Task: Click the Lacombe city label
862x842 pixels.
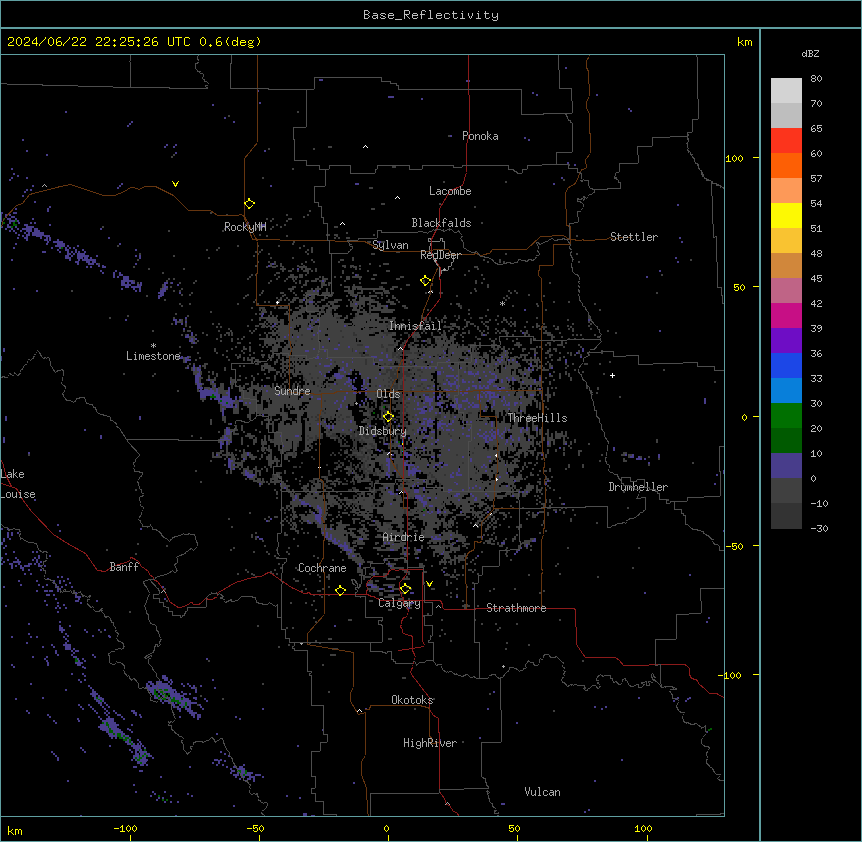Action: point(450,191)
